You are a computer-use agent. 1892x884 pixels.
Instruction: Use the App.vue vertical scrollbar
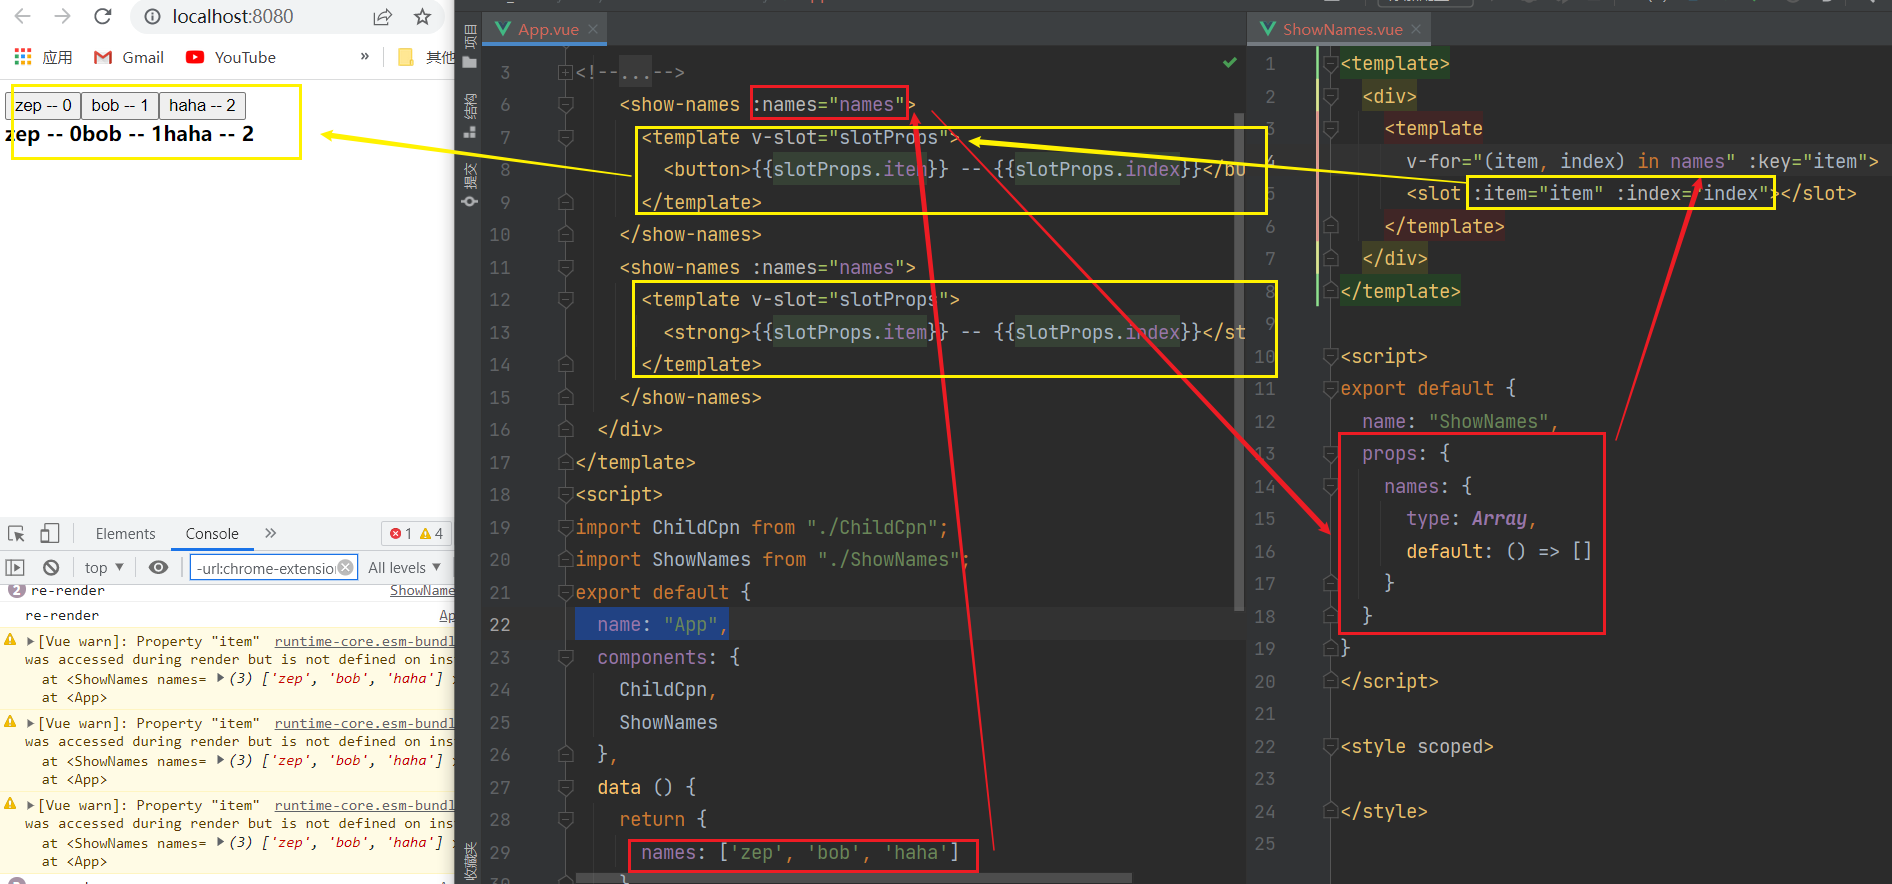(1239, 360)
